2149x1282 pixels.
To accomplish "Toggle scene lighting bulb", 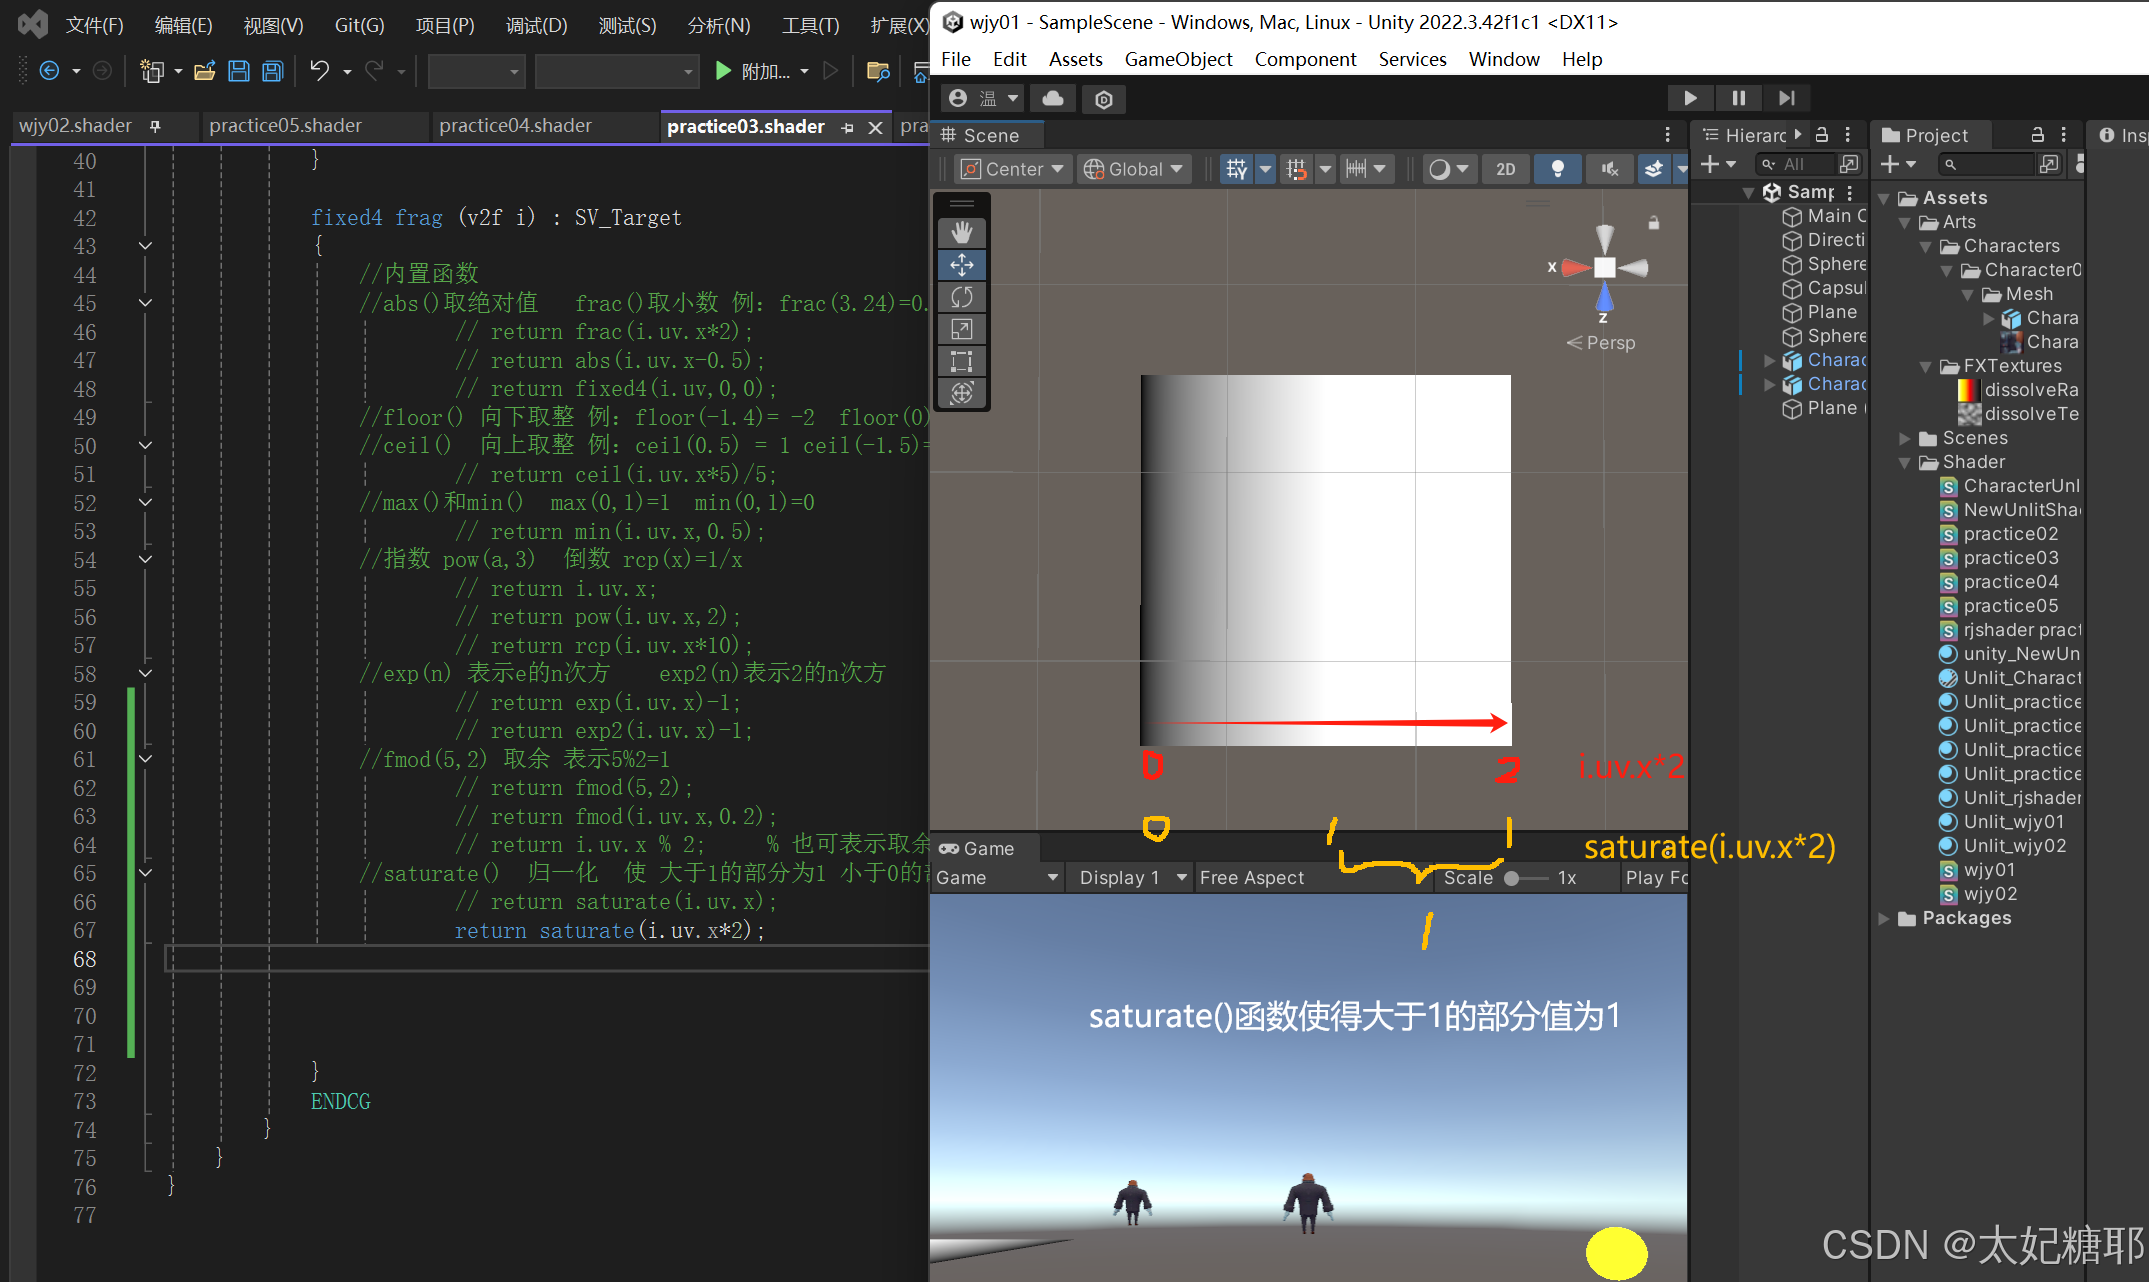I will (x=1557, y=169).
